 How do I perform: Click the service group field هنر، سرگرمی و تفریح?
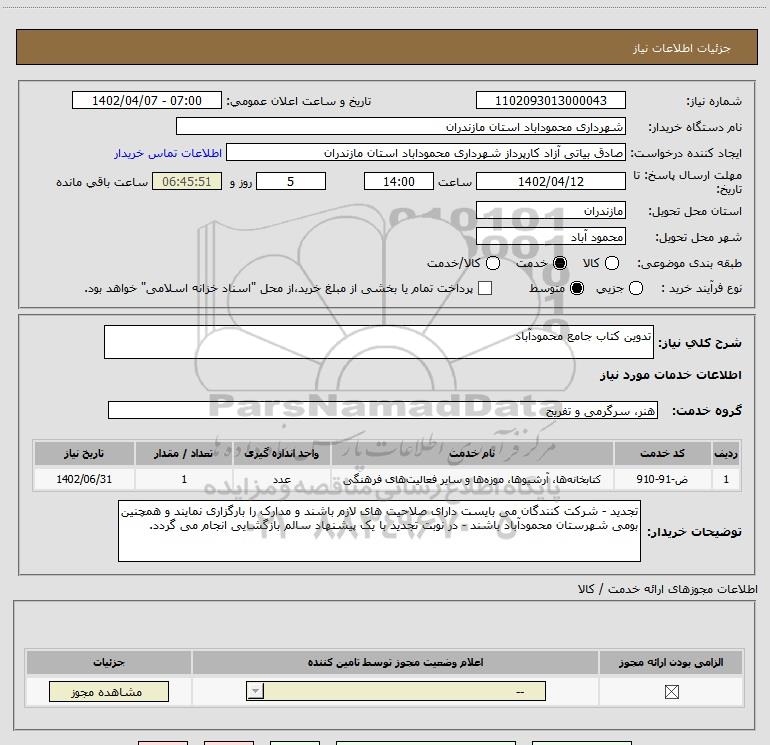[383, 411]
